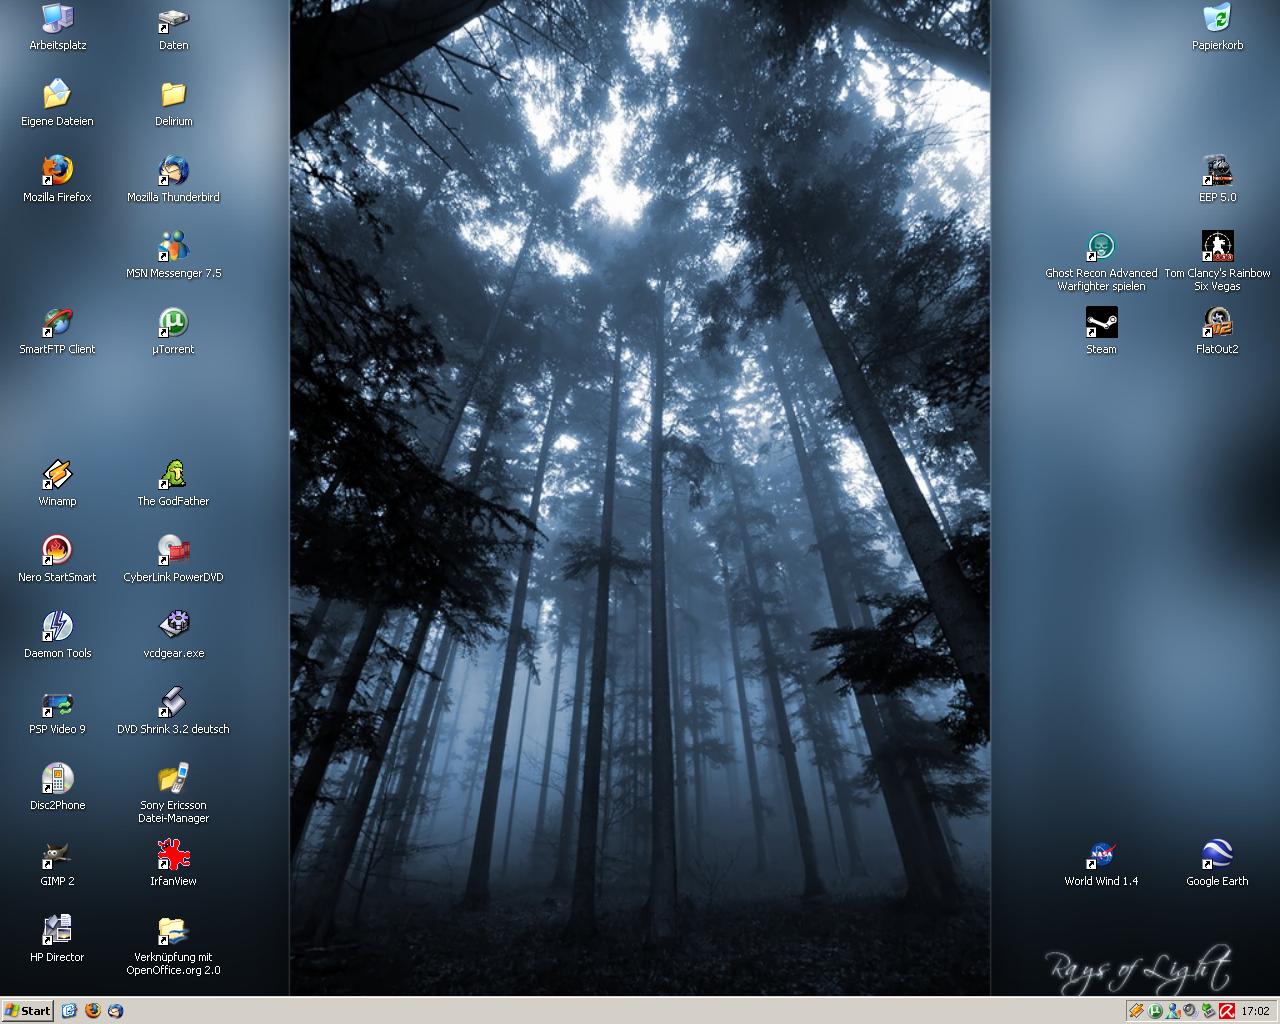Select the Steam desktop icon

(1101, 324)
